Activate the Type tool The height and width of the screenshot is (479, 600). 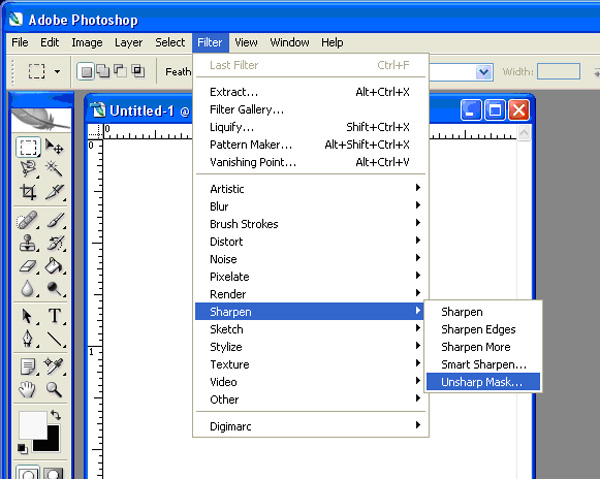pos(55,316)
